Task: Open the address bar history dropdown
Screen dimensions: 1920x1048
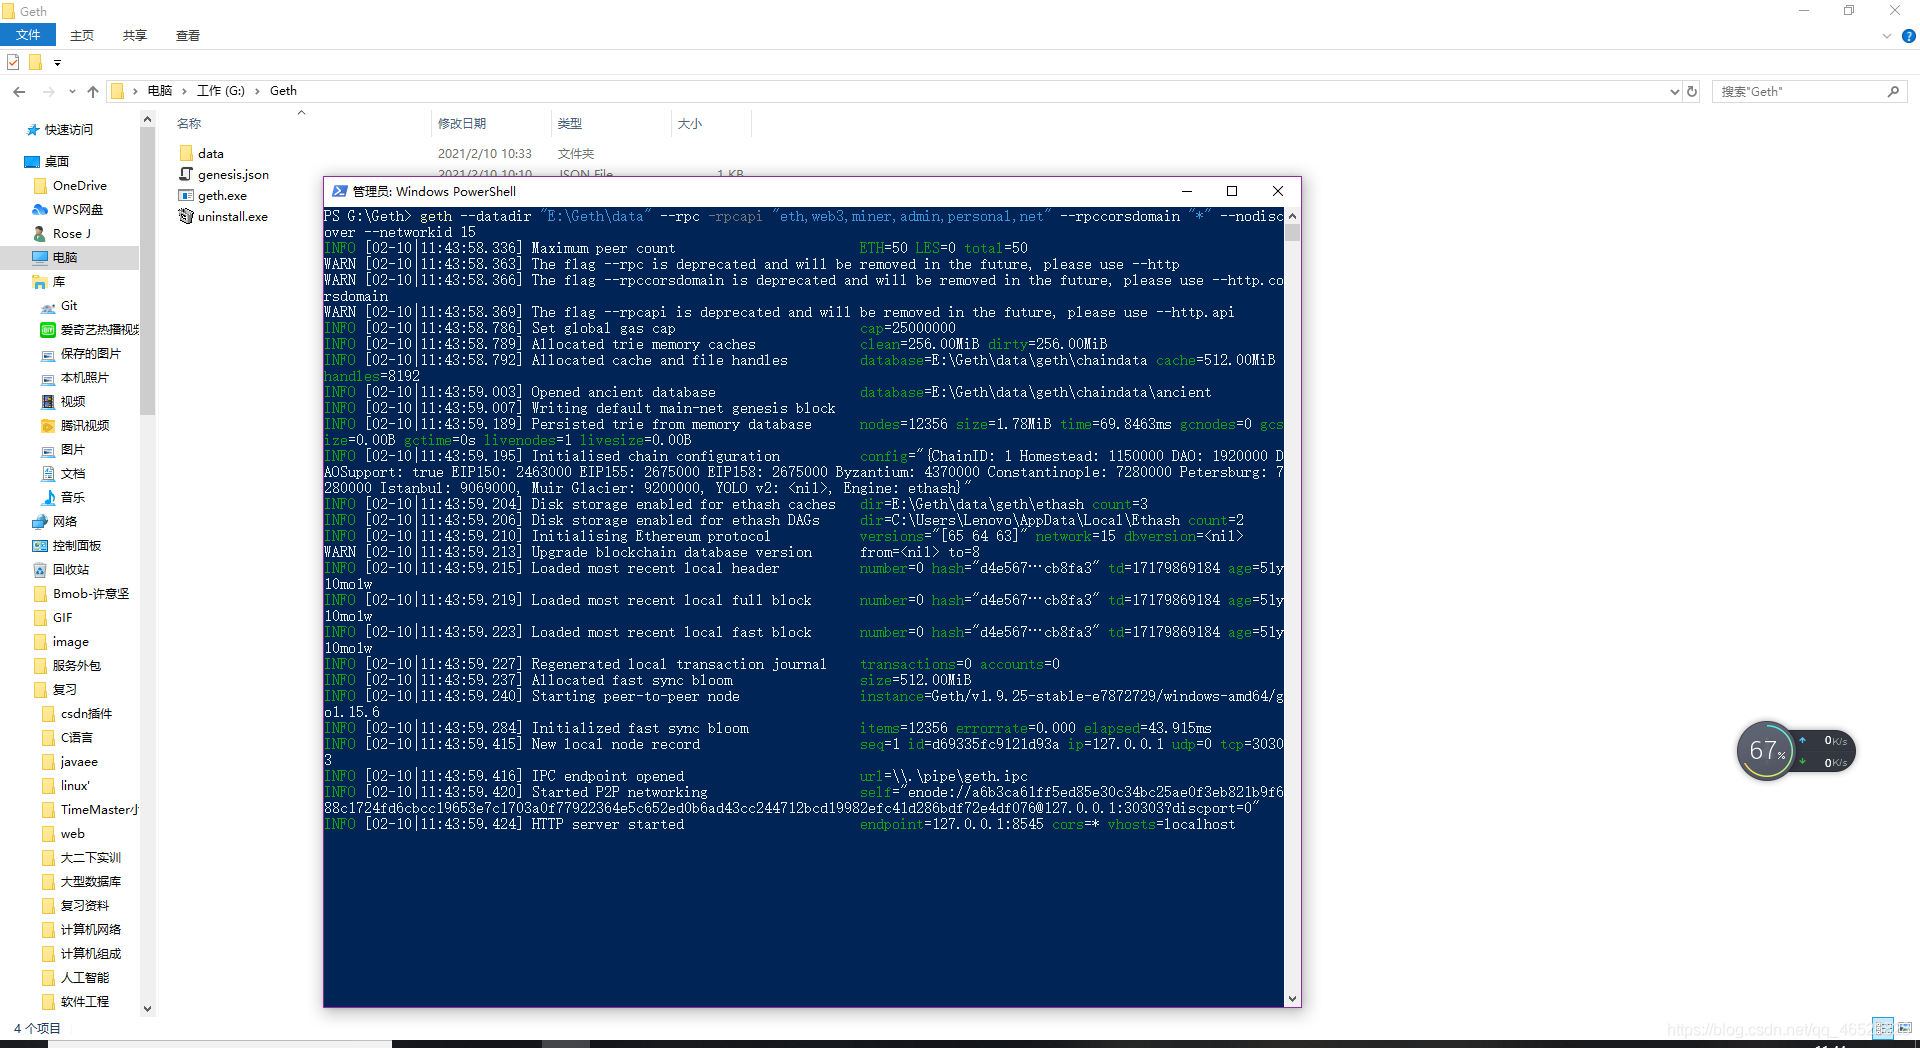Action: pyautogui.click(x=1674, y=91)
